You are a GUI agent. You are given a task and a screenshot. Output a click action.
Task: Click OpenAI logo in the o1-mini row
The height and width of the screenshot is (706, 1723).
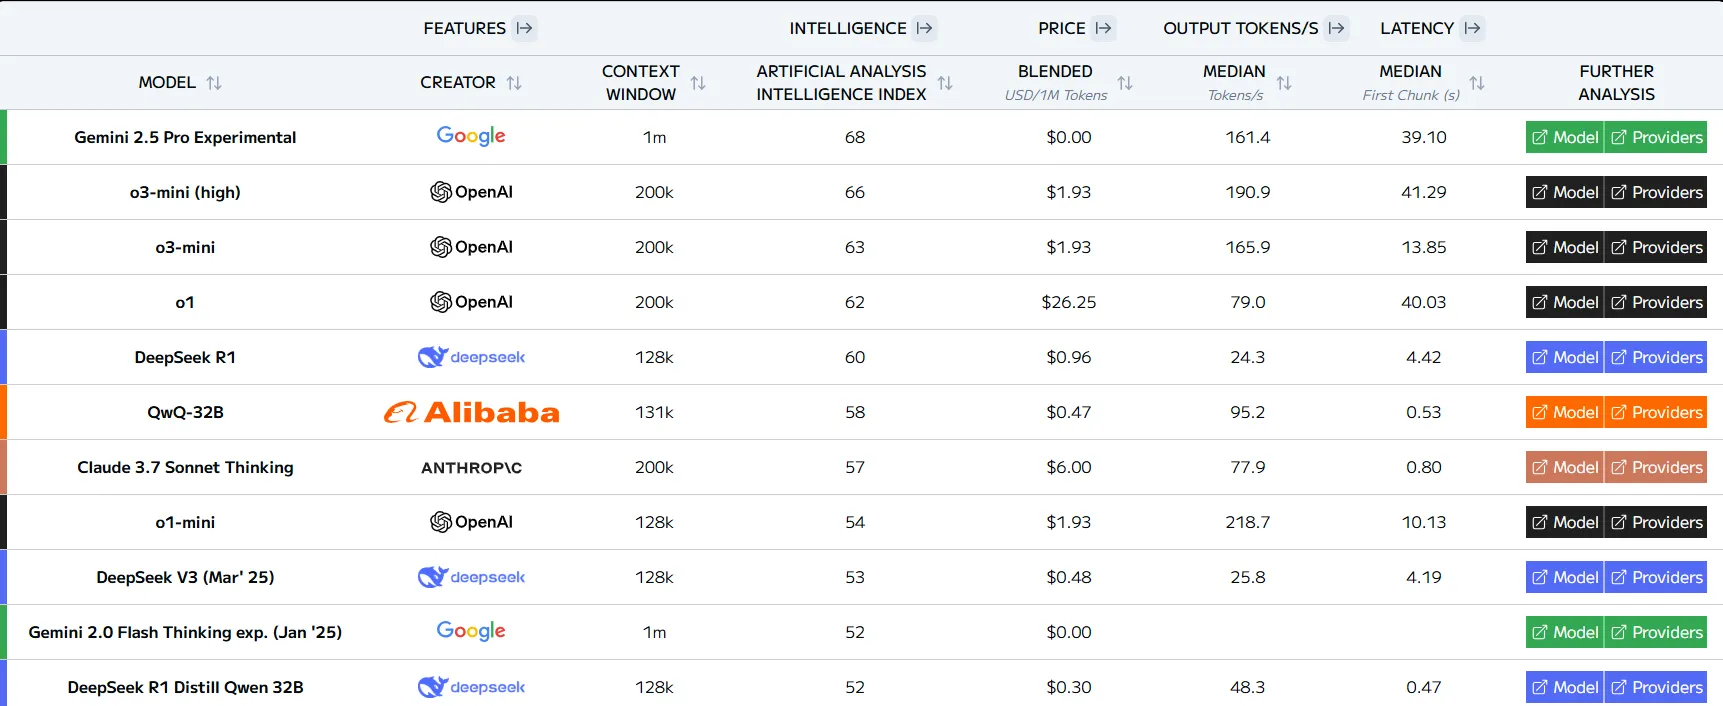(x=471, y=522)
